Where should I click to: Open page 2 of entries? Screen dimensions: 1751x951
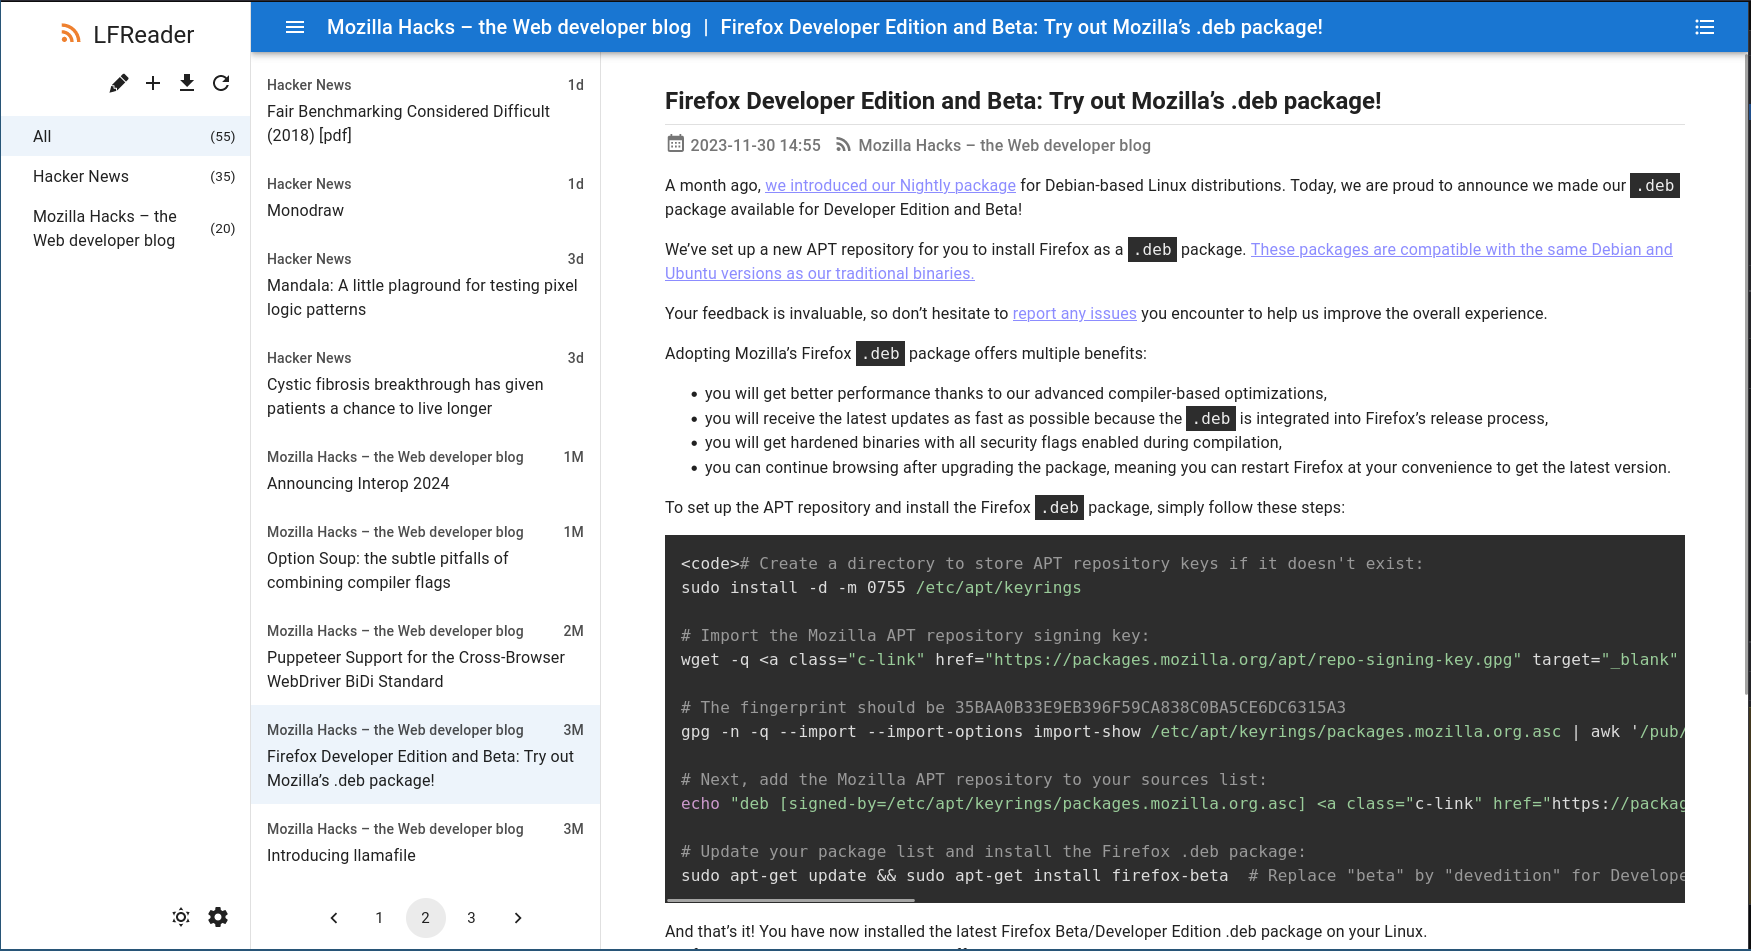coord(425,918)
